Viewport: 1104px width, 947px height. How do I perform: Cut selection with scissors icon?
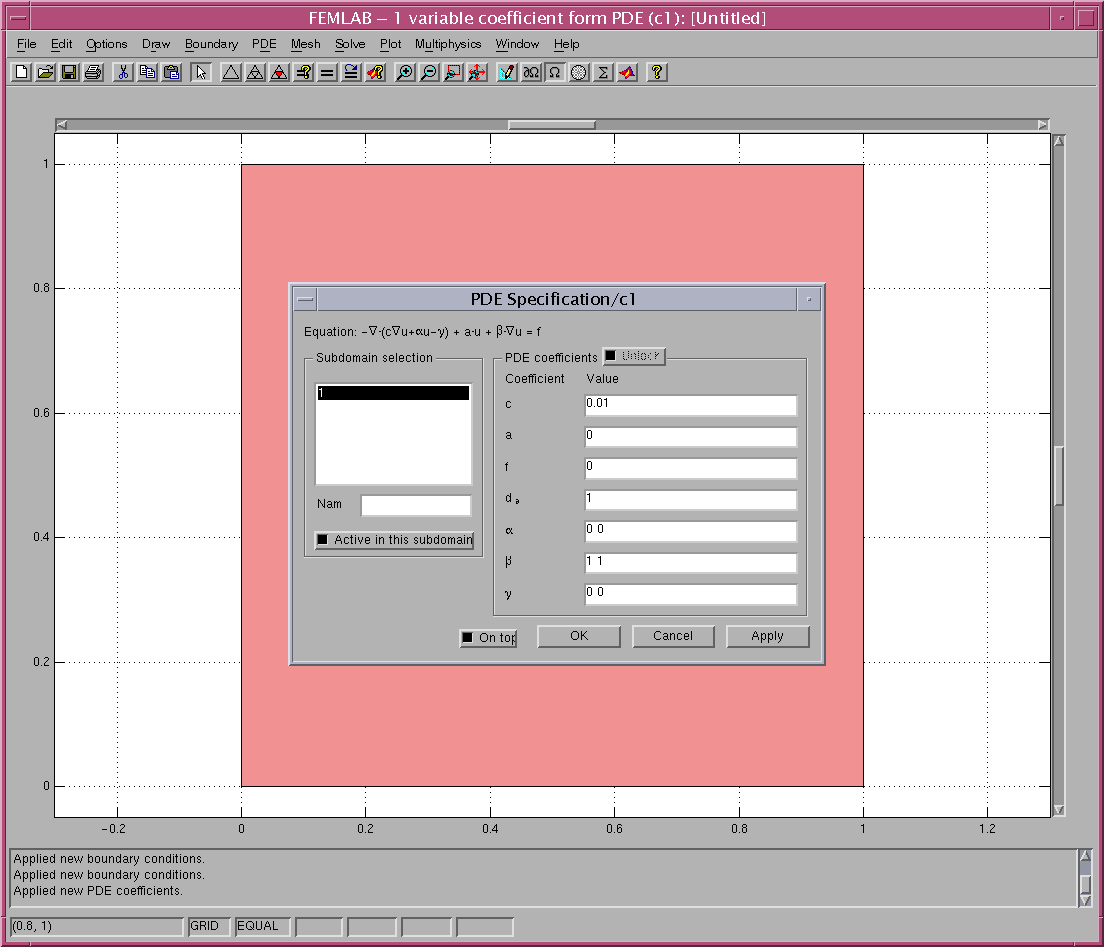pos(123,73)
